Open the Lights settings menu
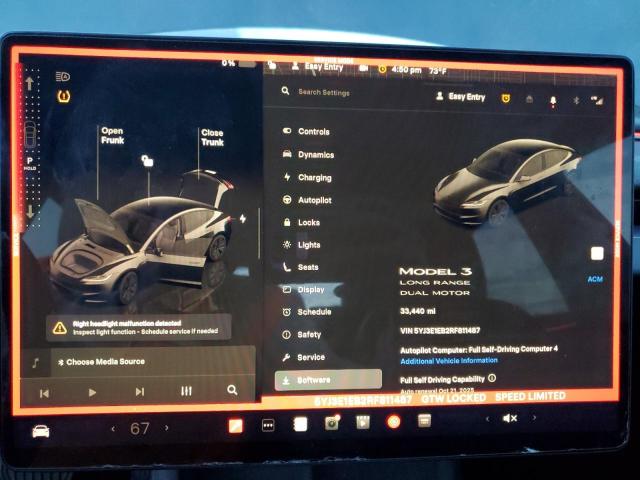The width and height of the screenshot is (640, 480). point(302,245)
